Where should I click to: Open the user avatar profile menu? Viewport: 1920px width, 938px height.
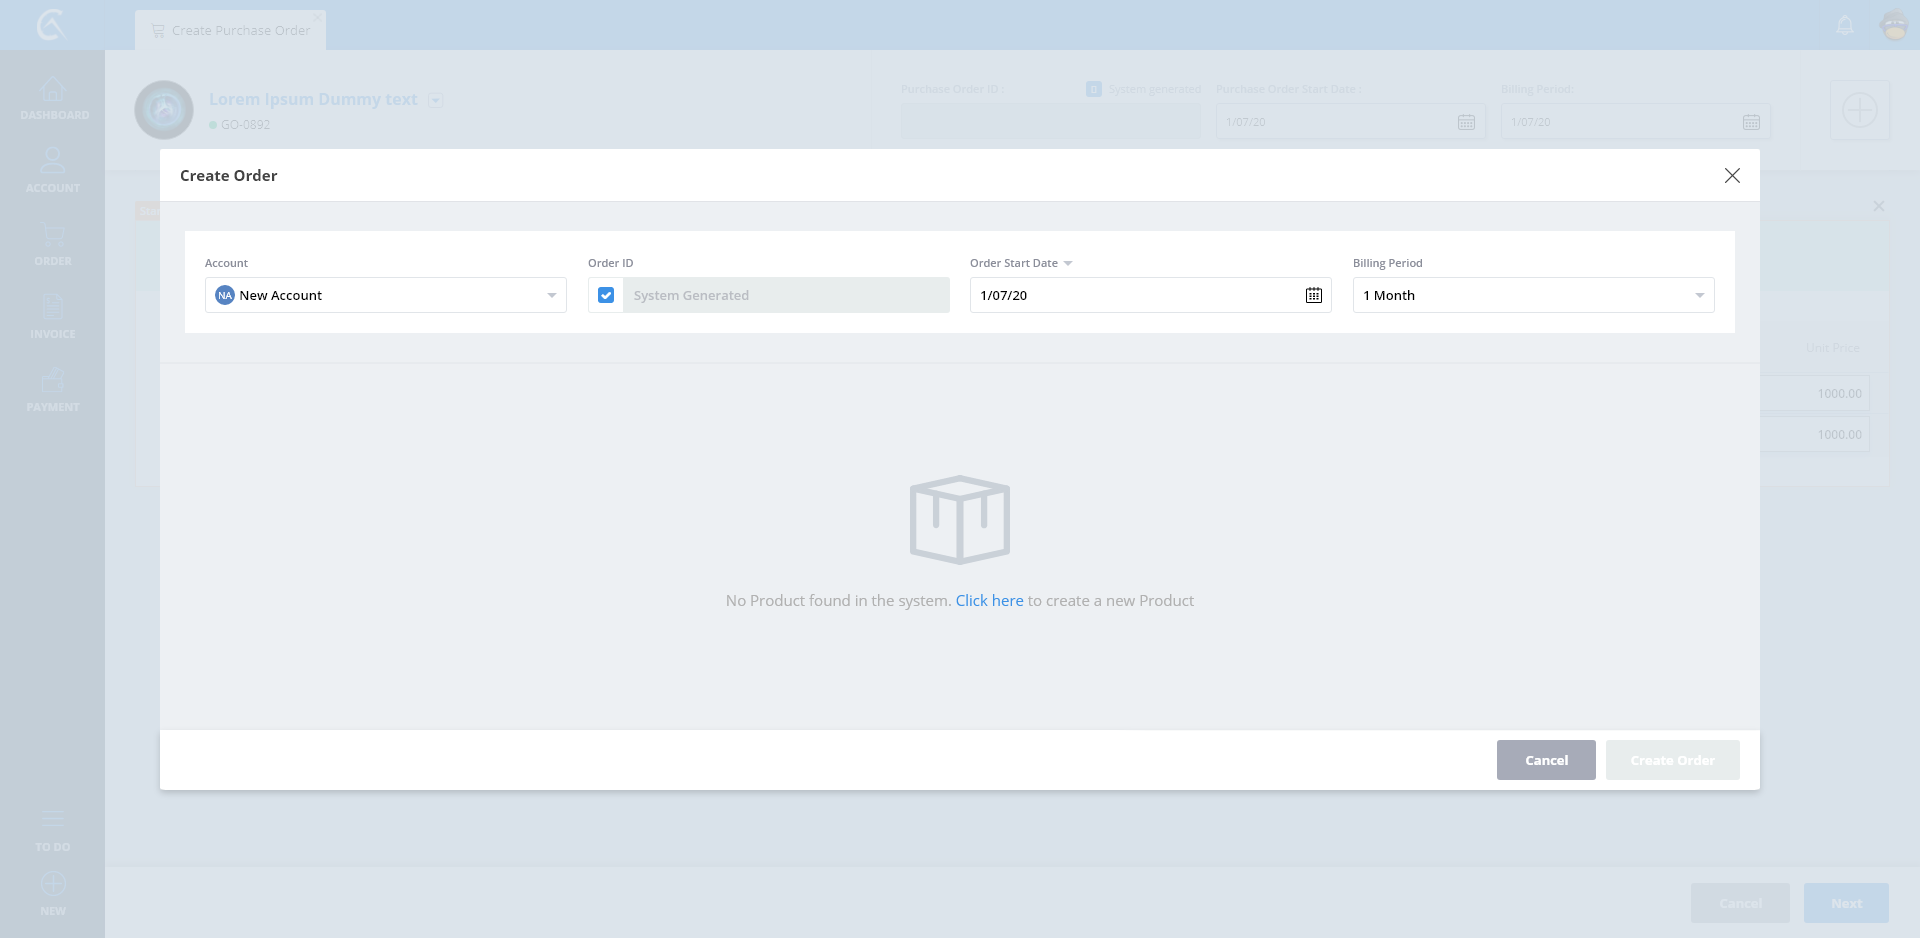pos(1894,25)
